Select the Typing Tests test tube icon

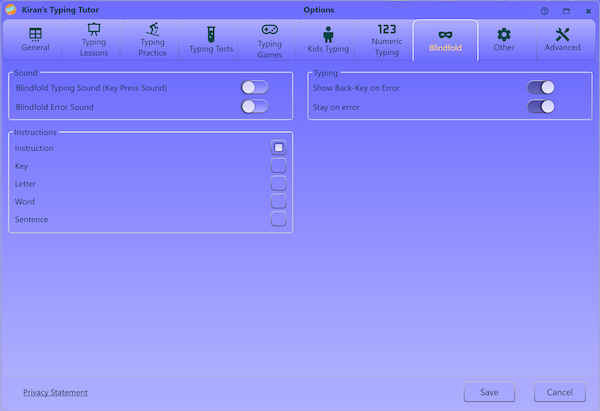(x=211, y=34)
